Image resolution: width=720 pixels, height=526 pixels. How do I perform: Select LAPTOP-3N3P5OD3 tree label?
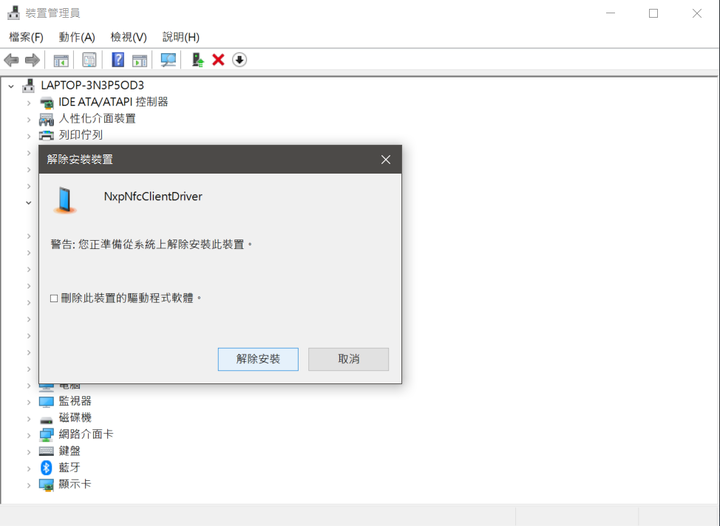92,85
